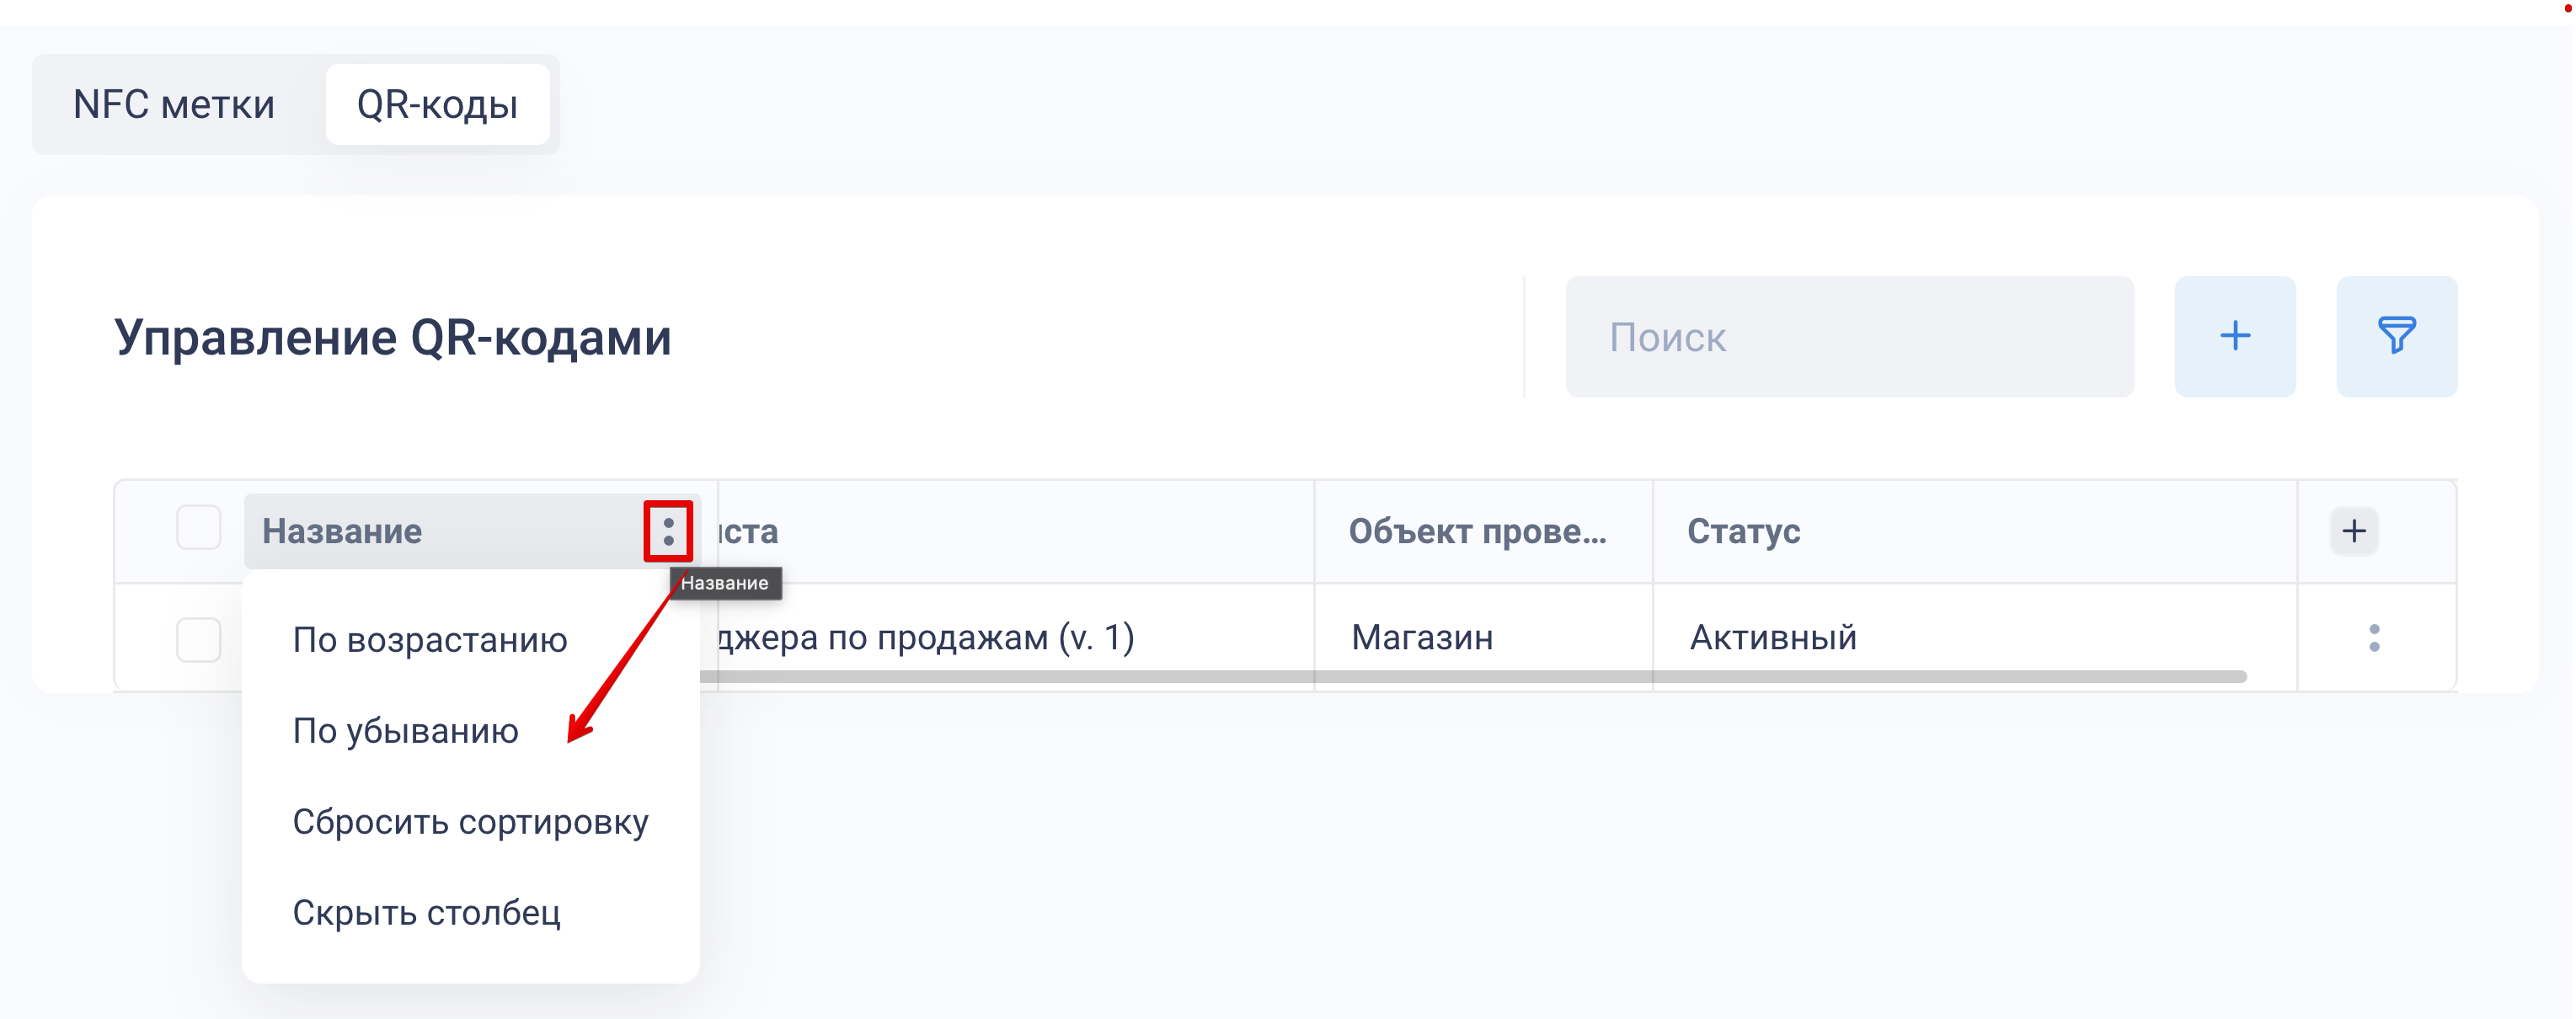Select the QR-коды tab
Screen dimensions: 2576x1019
tap(437, 104)
